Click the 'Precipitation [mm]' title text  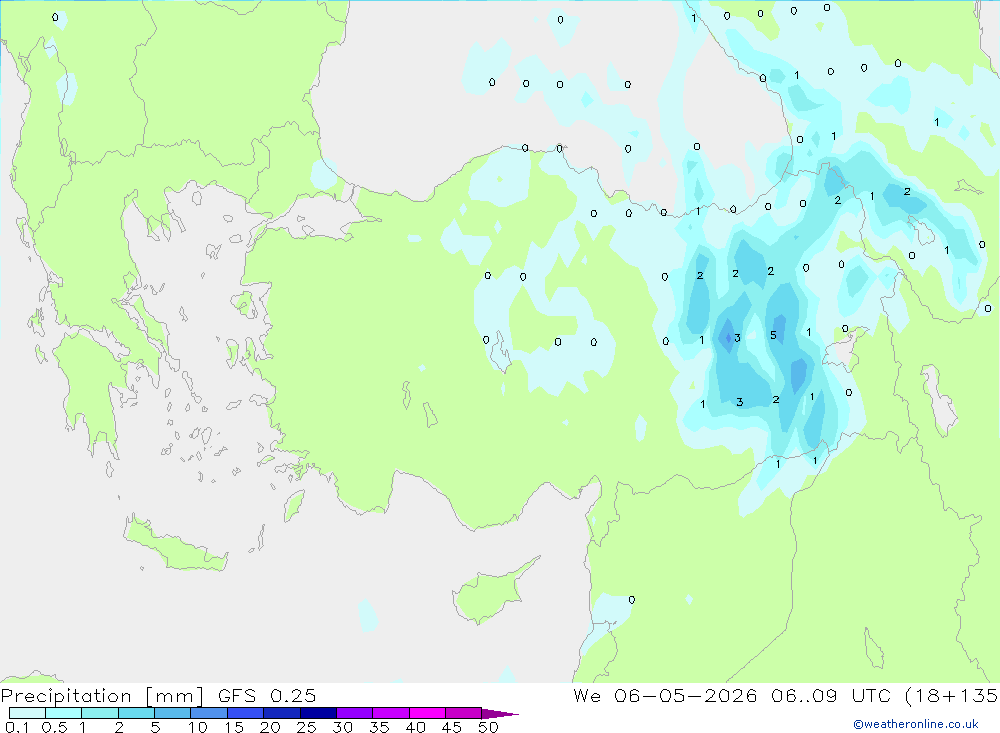point(103,696)
